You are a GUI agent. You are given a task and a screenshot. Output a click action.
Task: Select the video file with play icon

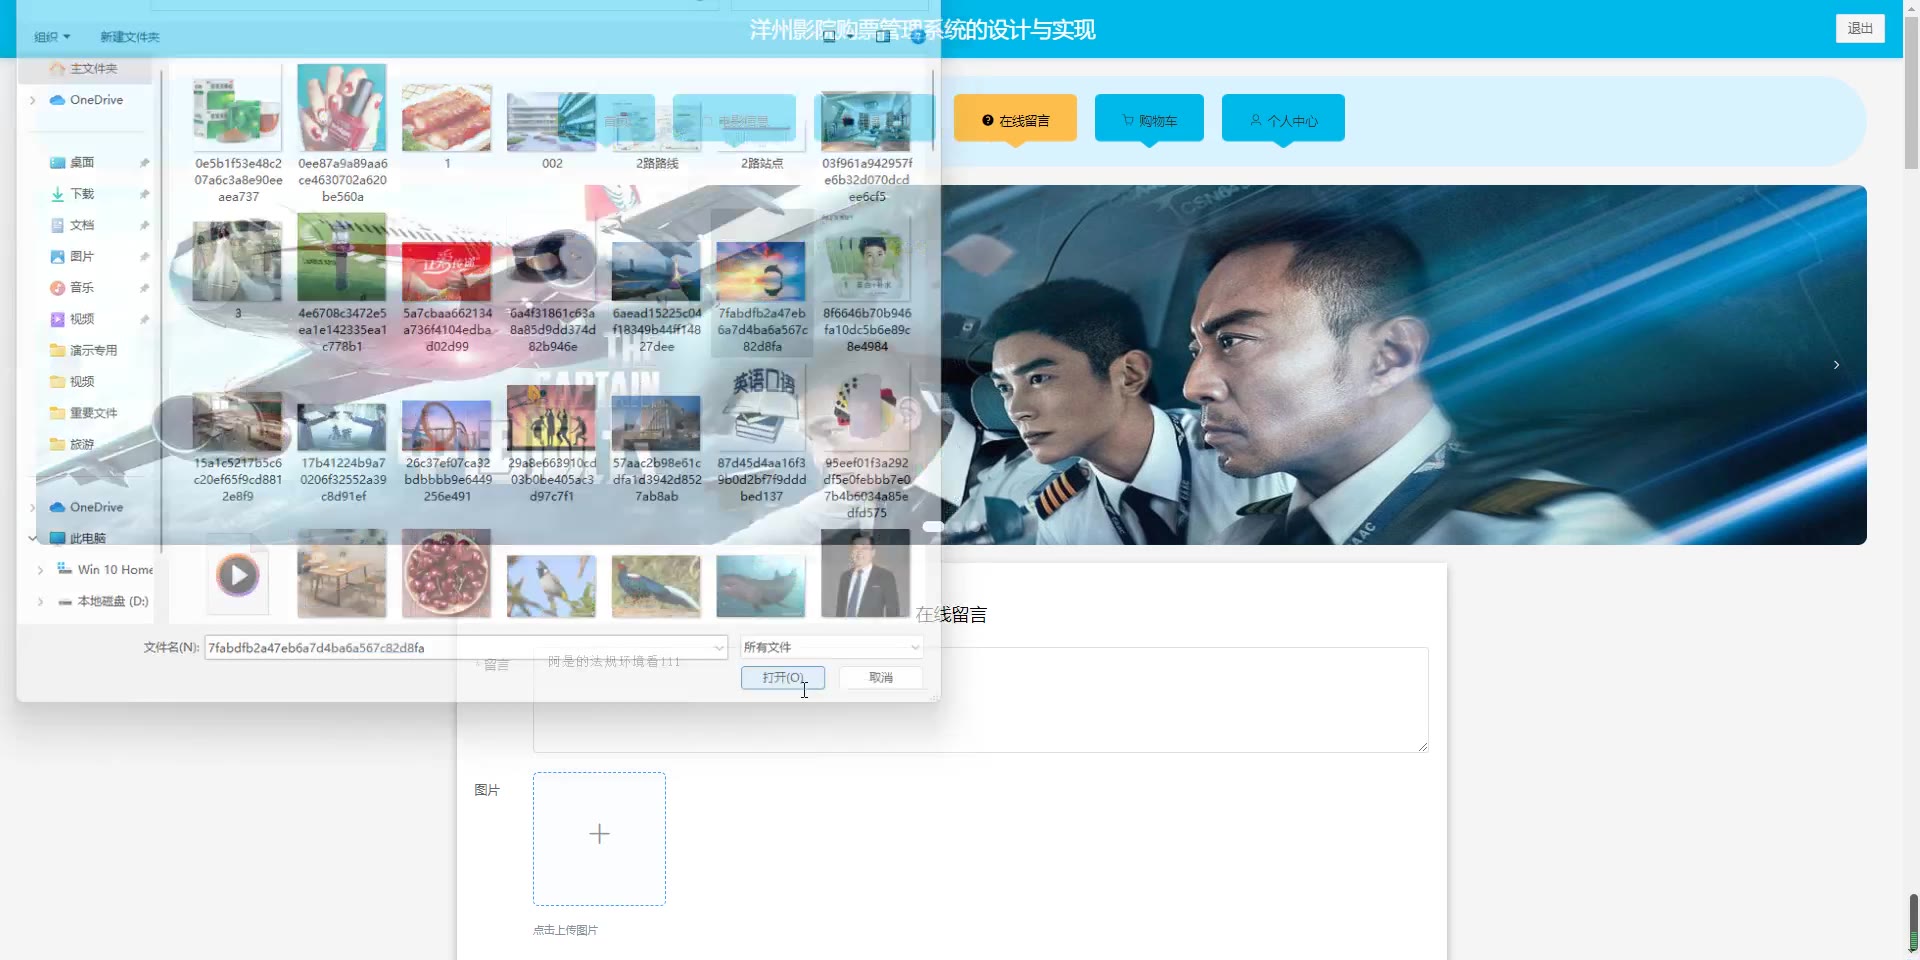238,575
